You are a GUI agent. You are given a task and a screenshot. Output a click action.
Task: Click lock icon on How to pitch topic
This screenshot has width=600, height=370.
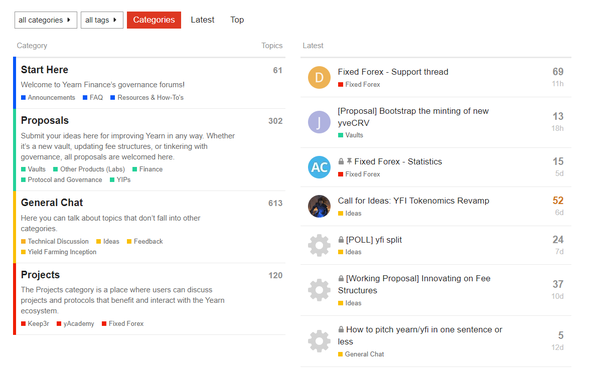pyautogui.click(x=341, y=329)
